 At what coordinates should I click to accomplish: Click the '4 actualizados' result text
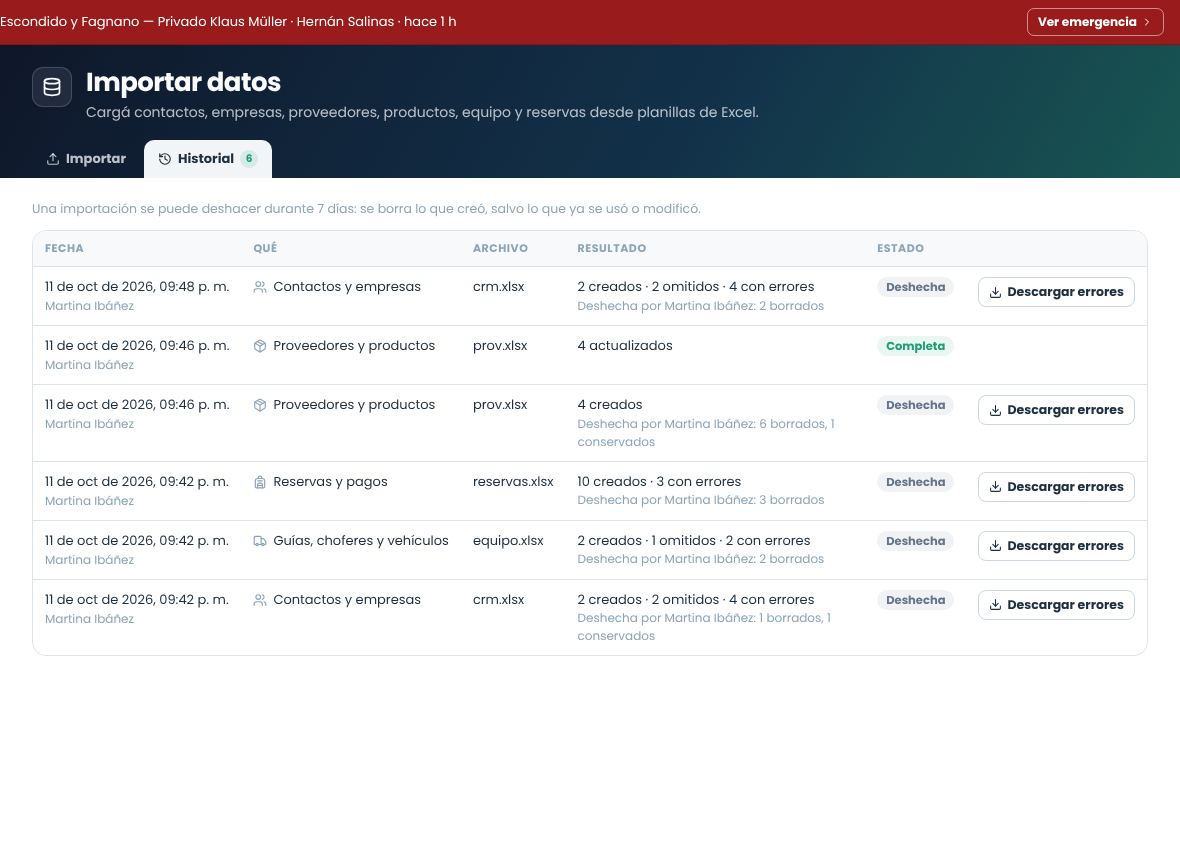pyautogui.click(x=625, y=345)
